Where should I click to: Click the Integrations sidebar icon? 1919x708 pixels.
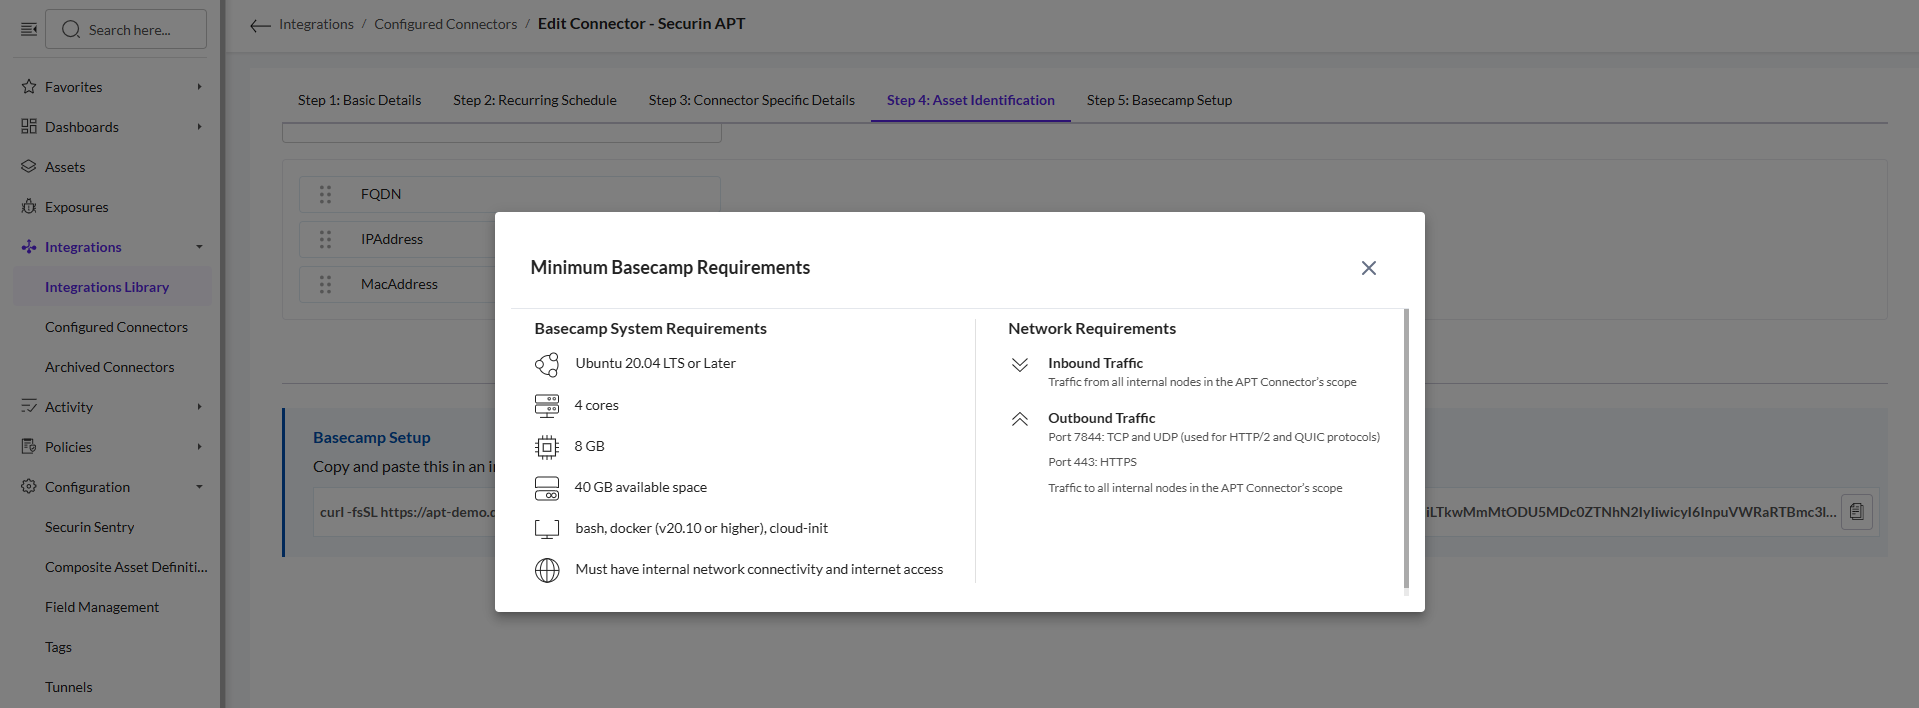click(29, 247)
